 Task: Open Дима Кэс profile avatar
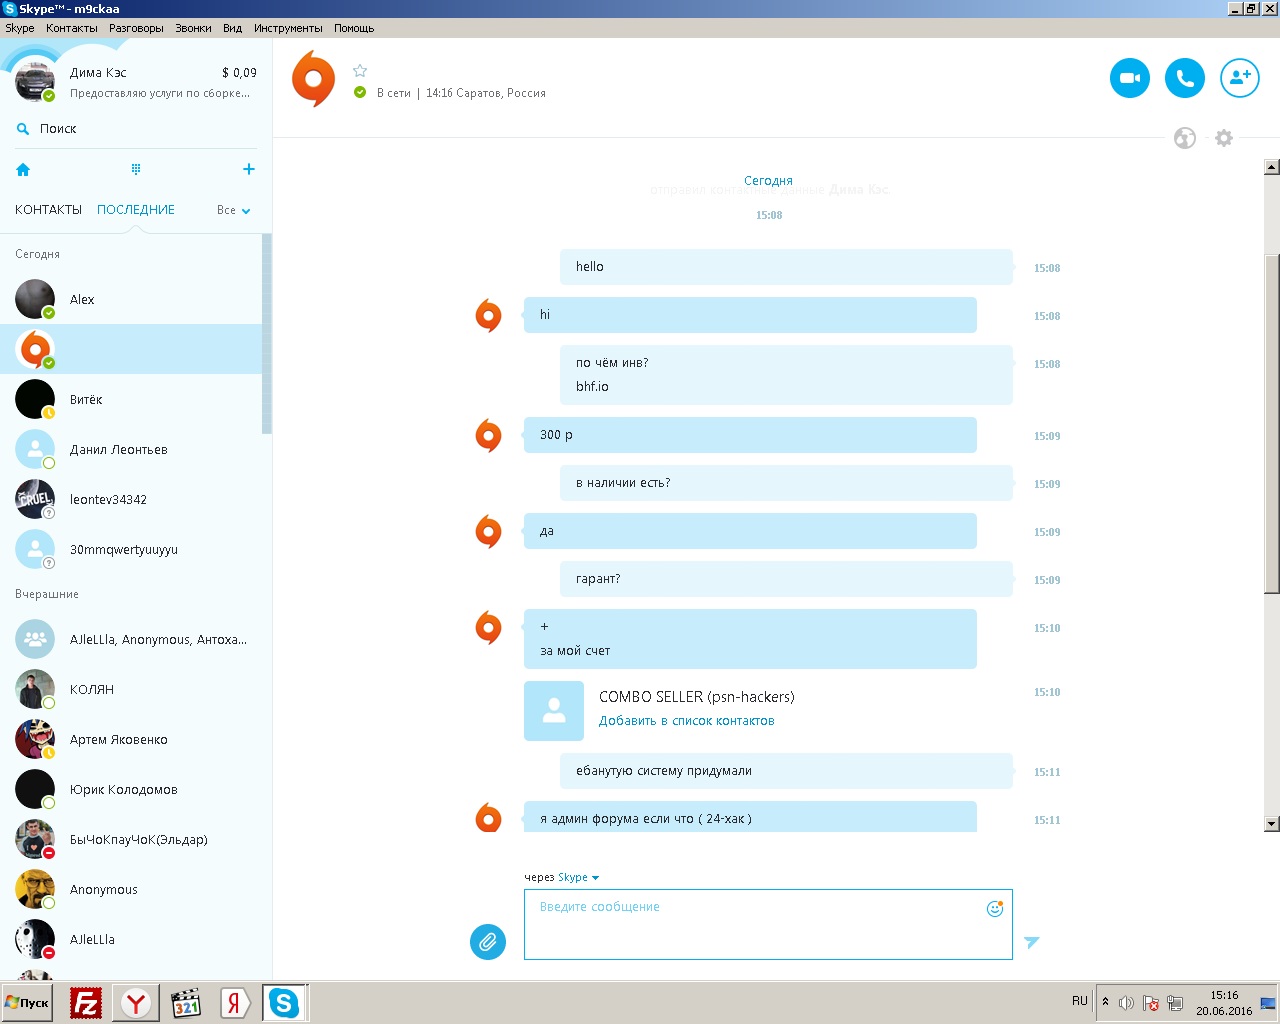(x=35, y=81)
